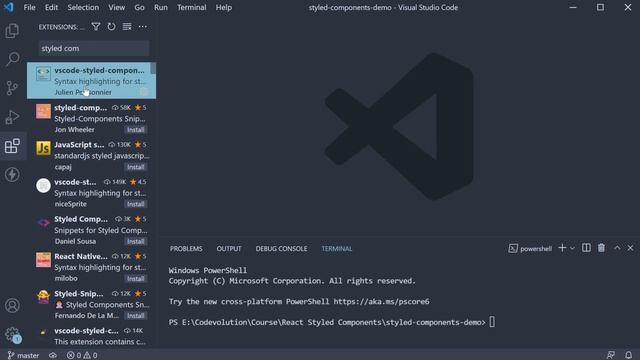Open the Explorer view in activity bar
The height and width of the screenshot is (360, 640).
pyautogui.click(x=12, y=31)
